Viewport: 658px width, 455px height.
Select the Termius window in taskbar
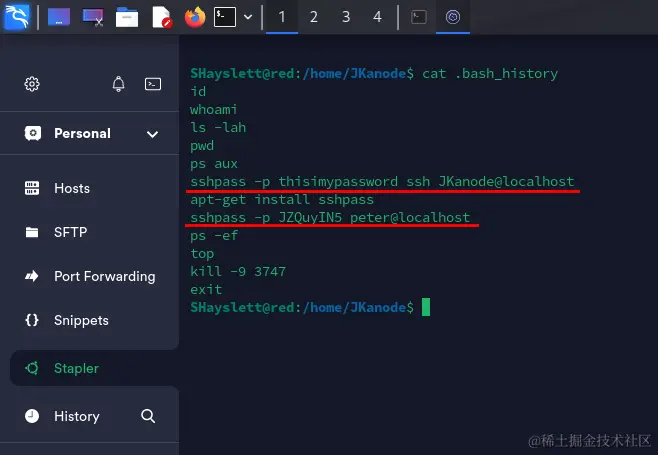point(453,17)
